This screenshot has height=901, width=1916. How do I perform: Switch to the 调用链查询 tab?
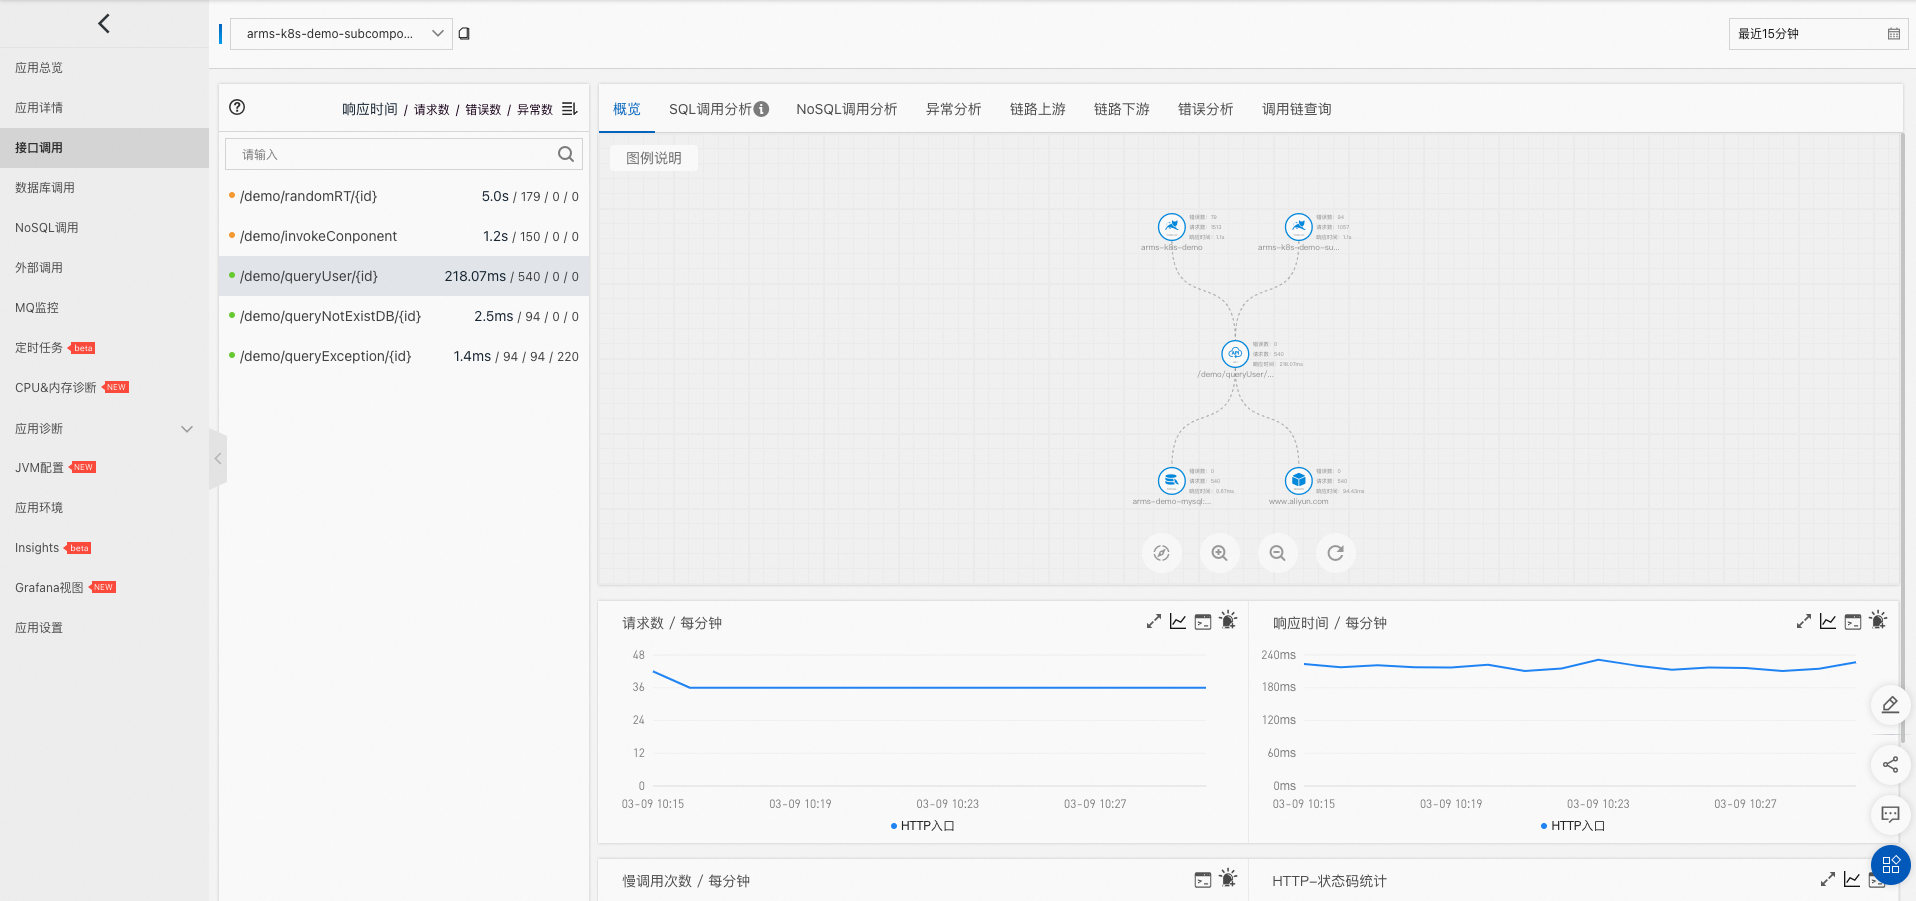coord(1297,109)
